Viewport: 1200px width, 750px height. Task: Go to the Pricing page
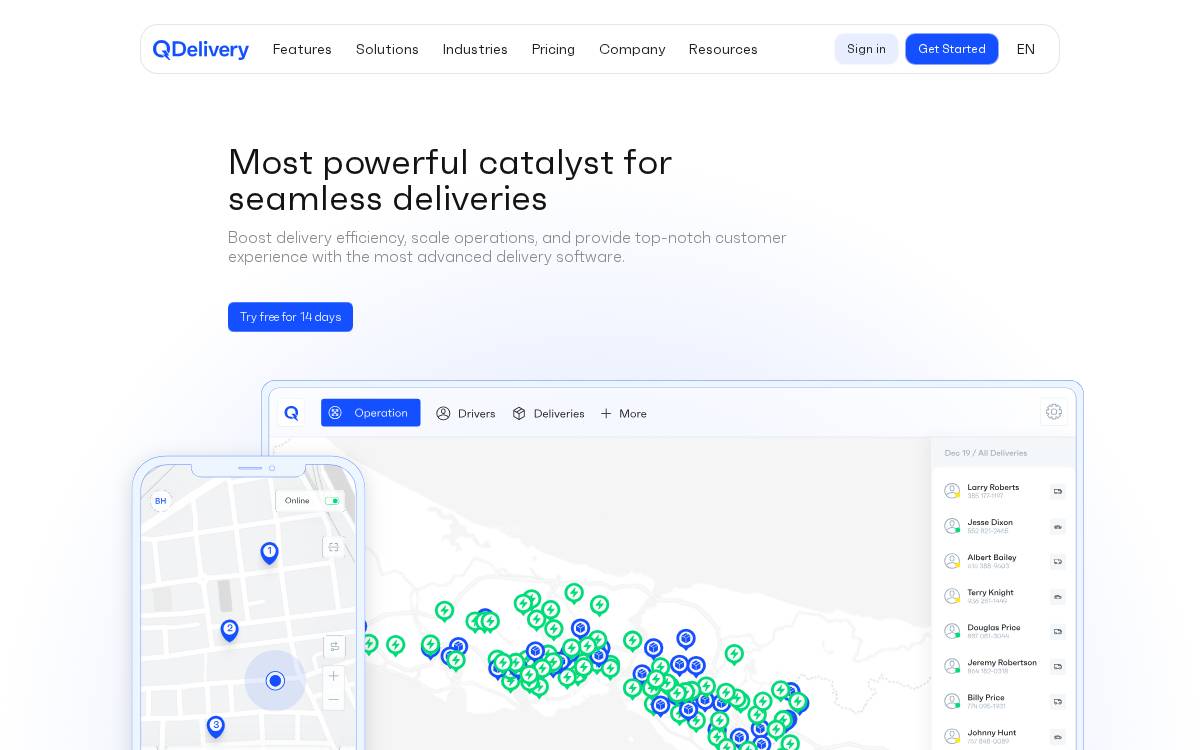pyautogui.click(x=553, y=49)
